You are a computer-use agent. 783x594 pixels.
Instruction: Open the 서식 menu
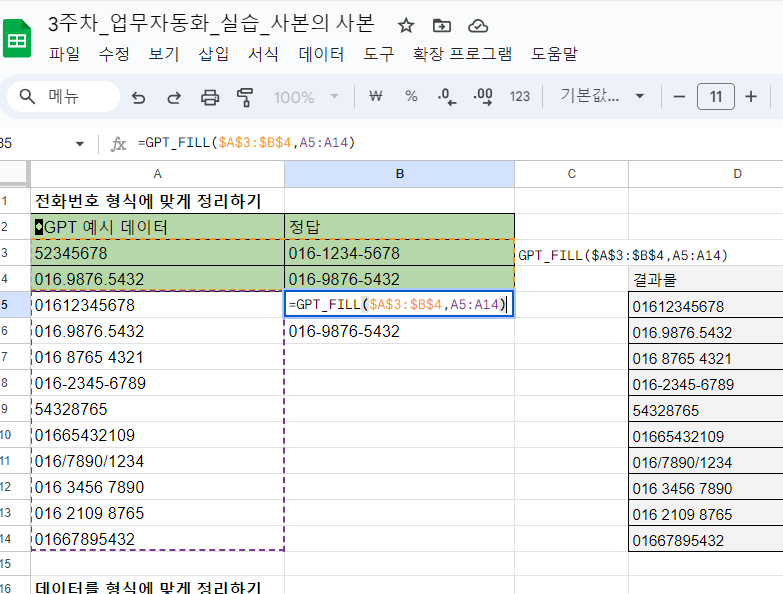click(264, 53)
